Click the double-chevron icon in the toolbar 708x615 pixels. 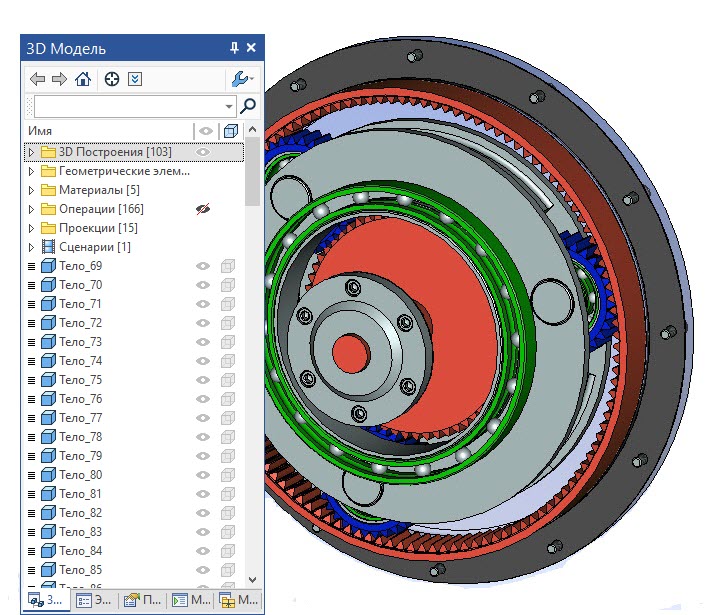point(136,79)
